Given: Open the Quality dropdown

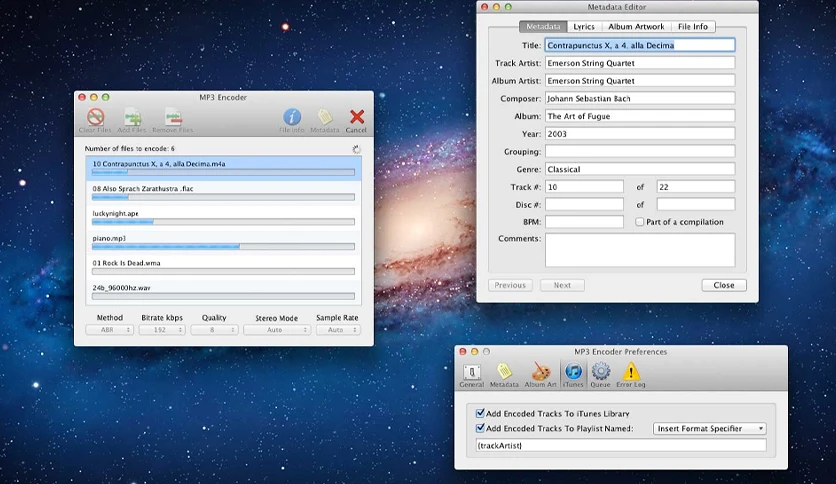Looking at the screenshot, I should [x=214, y=330].
